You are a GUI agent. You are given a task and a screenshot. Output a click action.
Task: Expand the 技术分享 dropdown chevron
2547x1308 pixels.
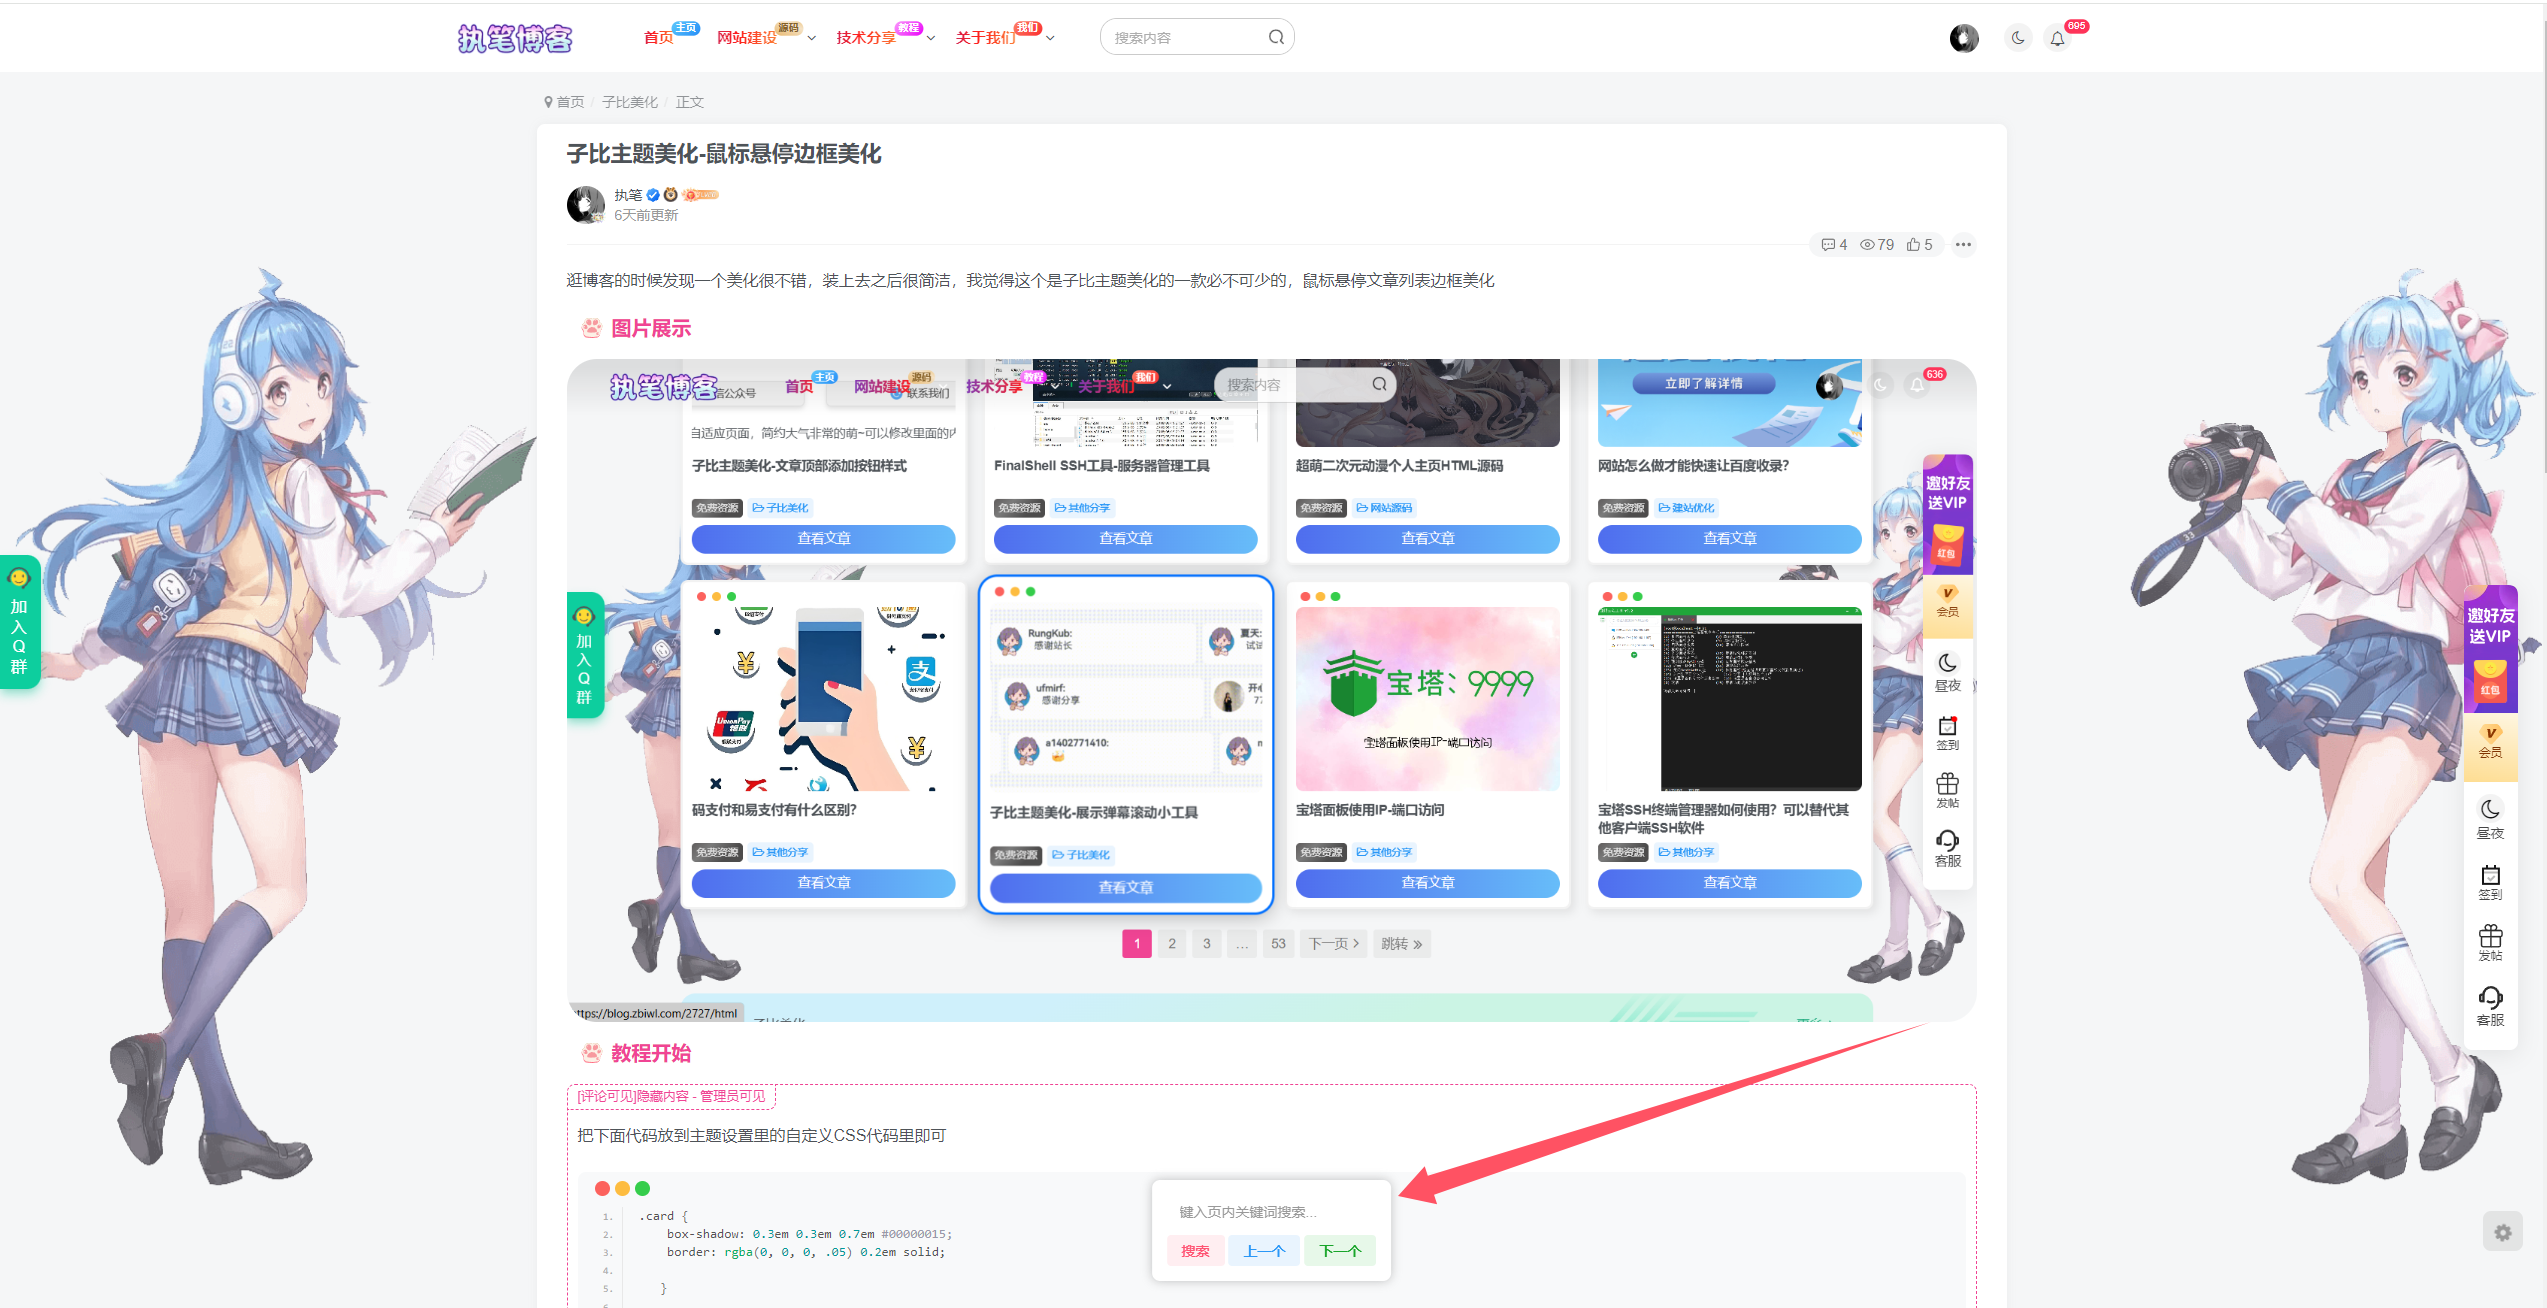point(931,39)
